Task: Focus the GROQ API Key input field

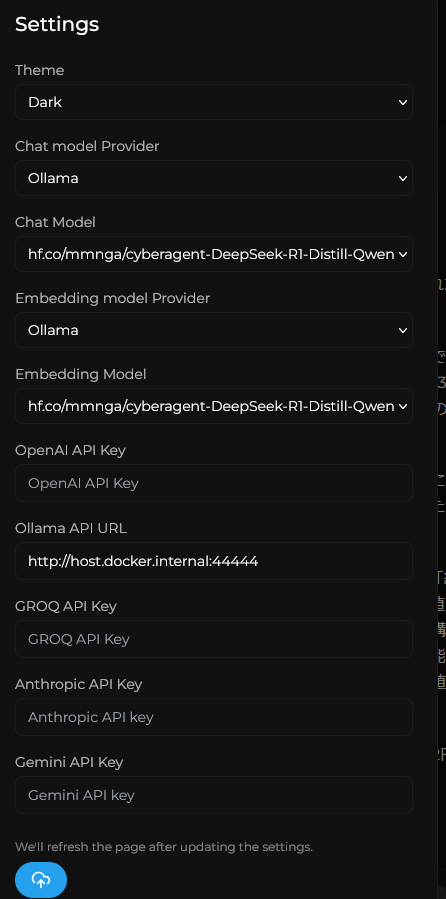Action: 214,639
